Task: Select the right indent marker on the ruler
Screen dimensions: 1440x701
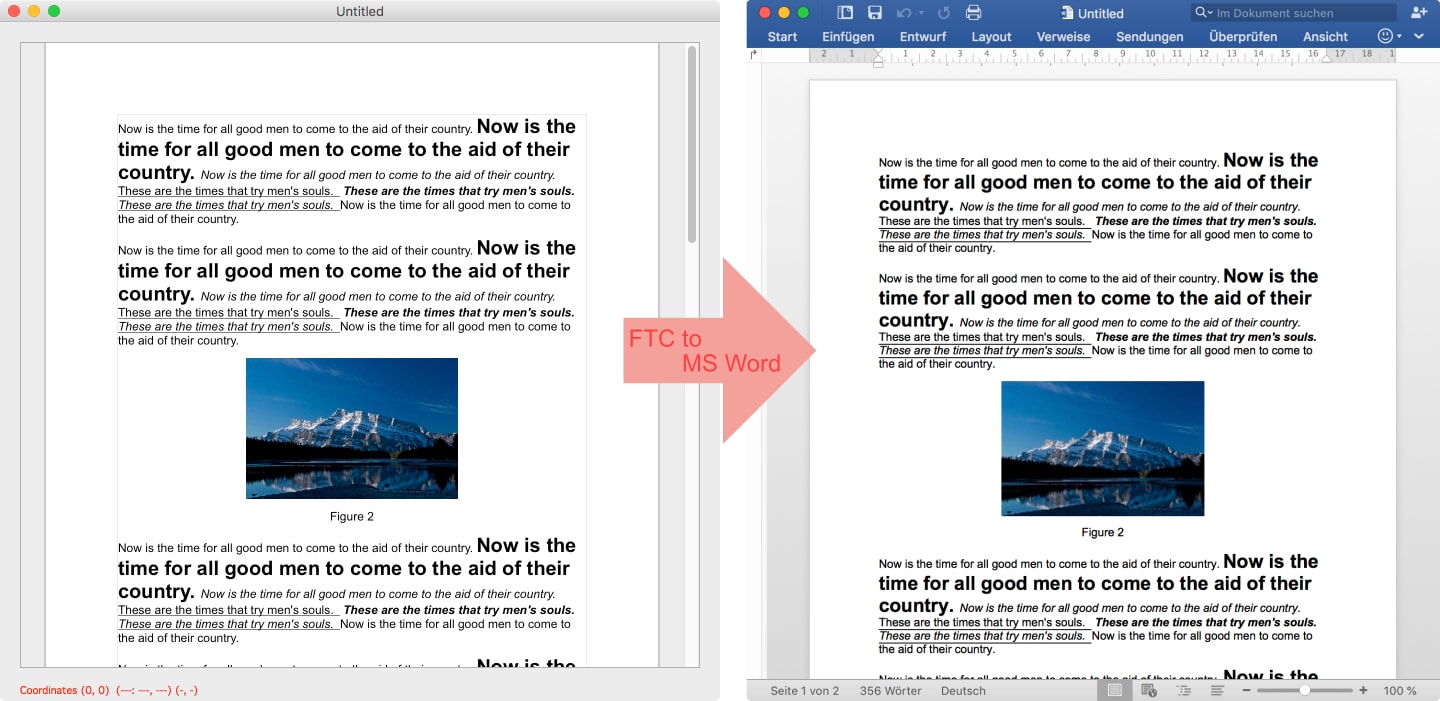Action: click(1326, 59)
